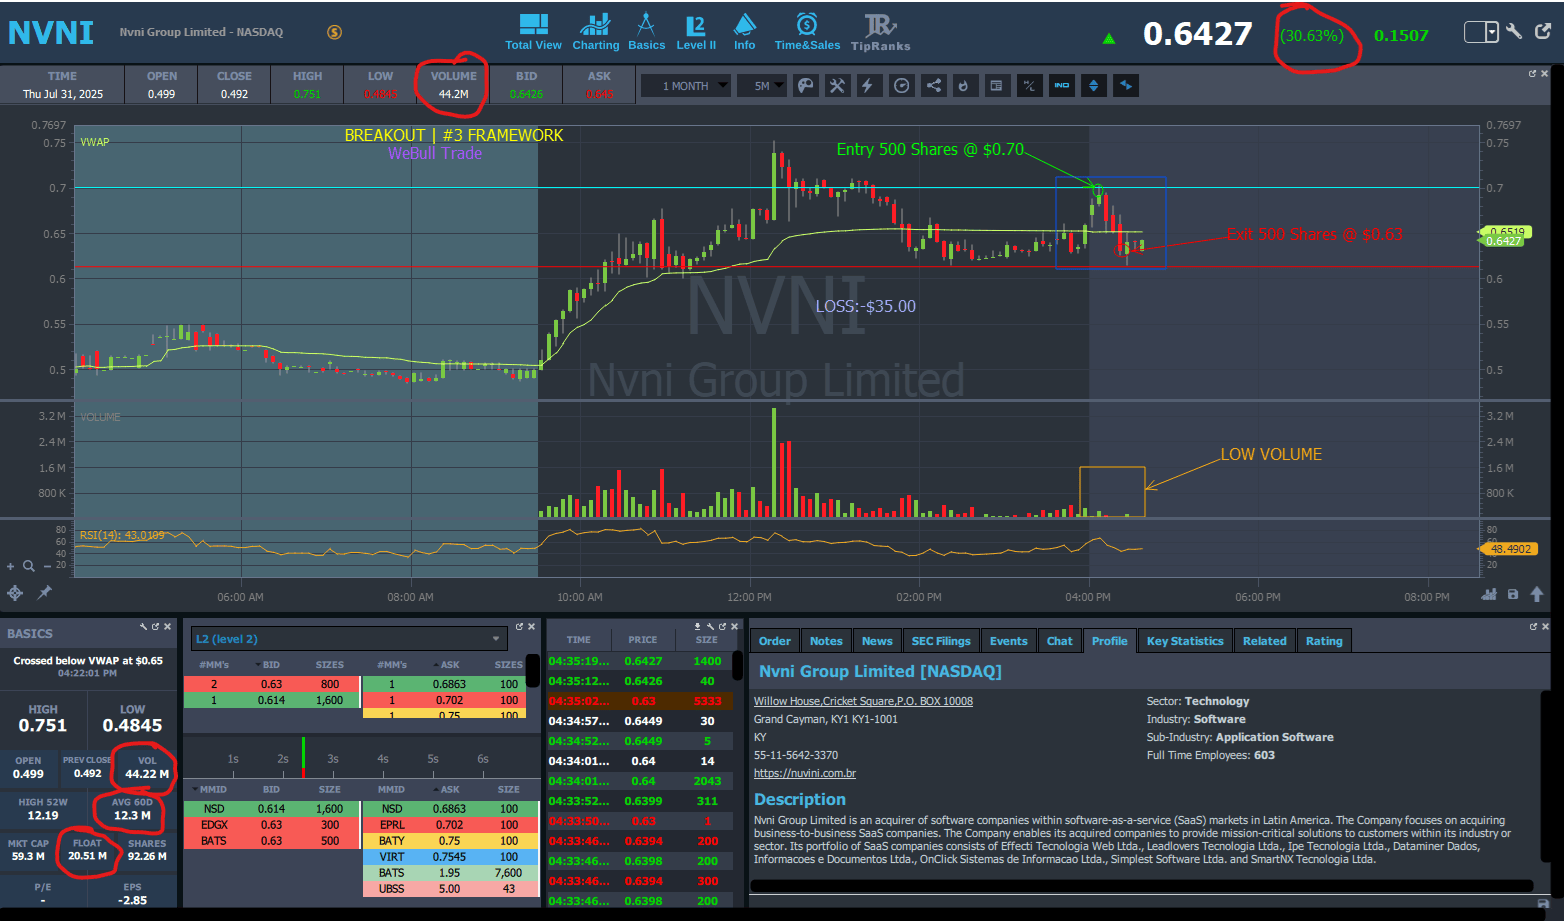Viewport: 1564px width, 921px height.
Task: Click the Level 2 time-scale green marker
Action: click(x=303, y=754)
